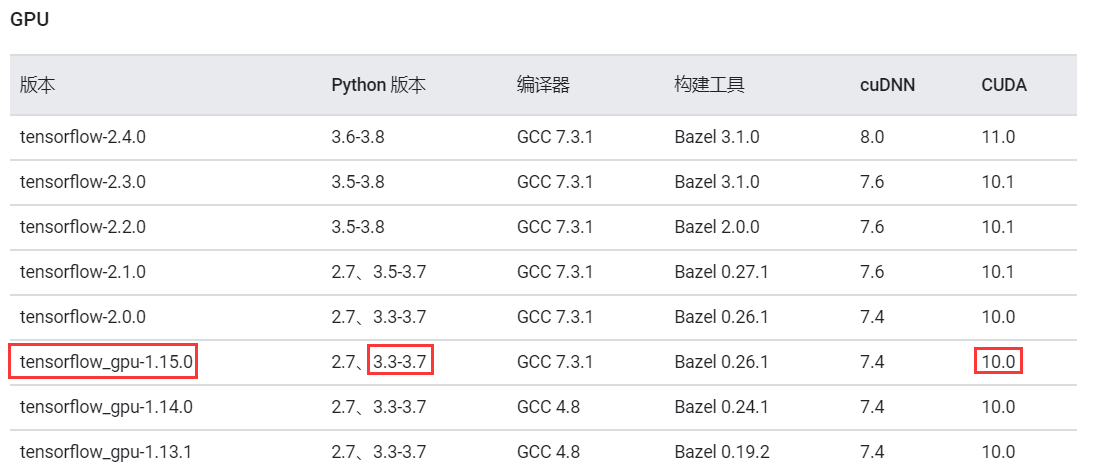Click GCC 7.3.1 in tensorflow-2.2.0 row
1104x471 pixels.
[x=555, y=227]
